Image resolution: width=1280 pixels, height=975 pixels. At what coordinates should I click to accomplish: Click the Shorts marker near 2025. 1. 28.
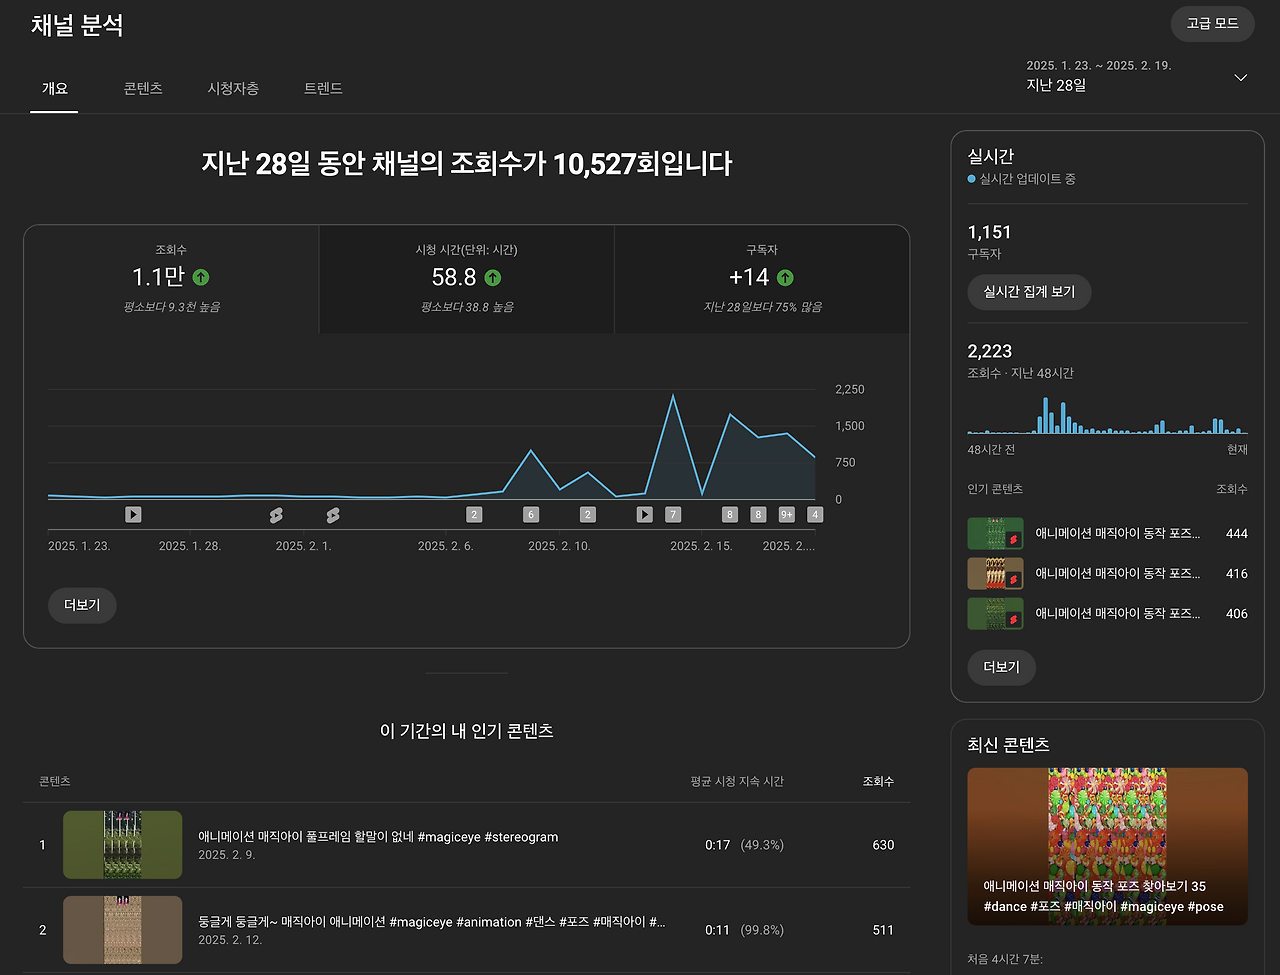276,514
